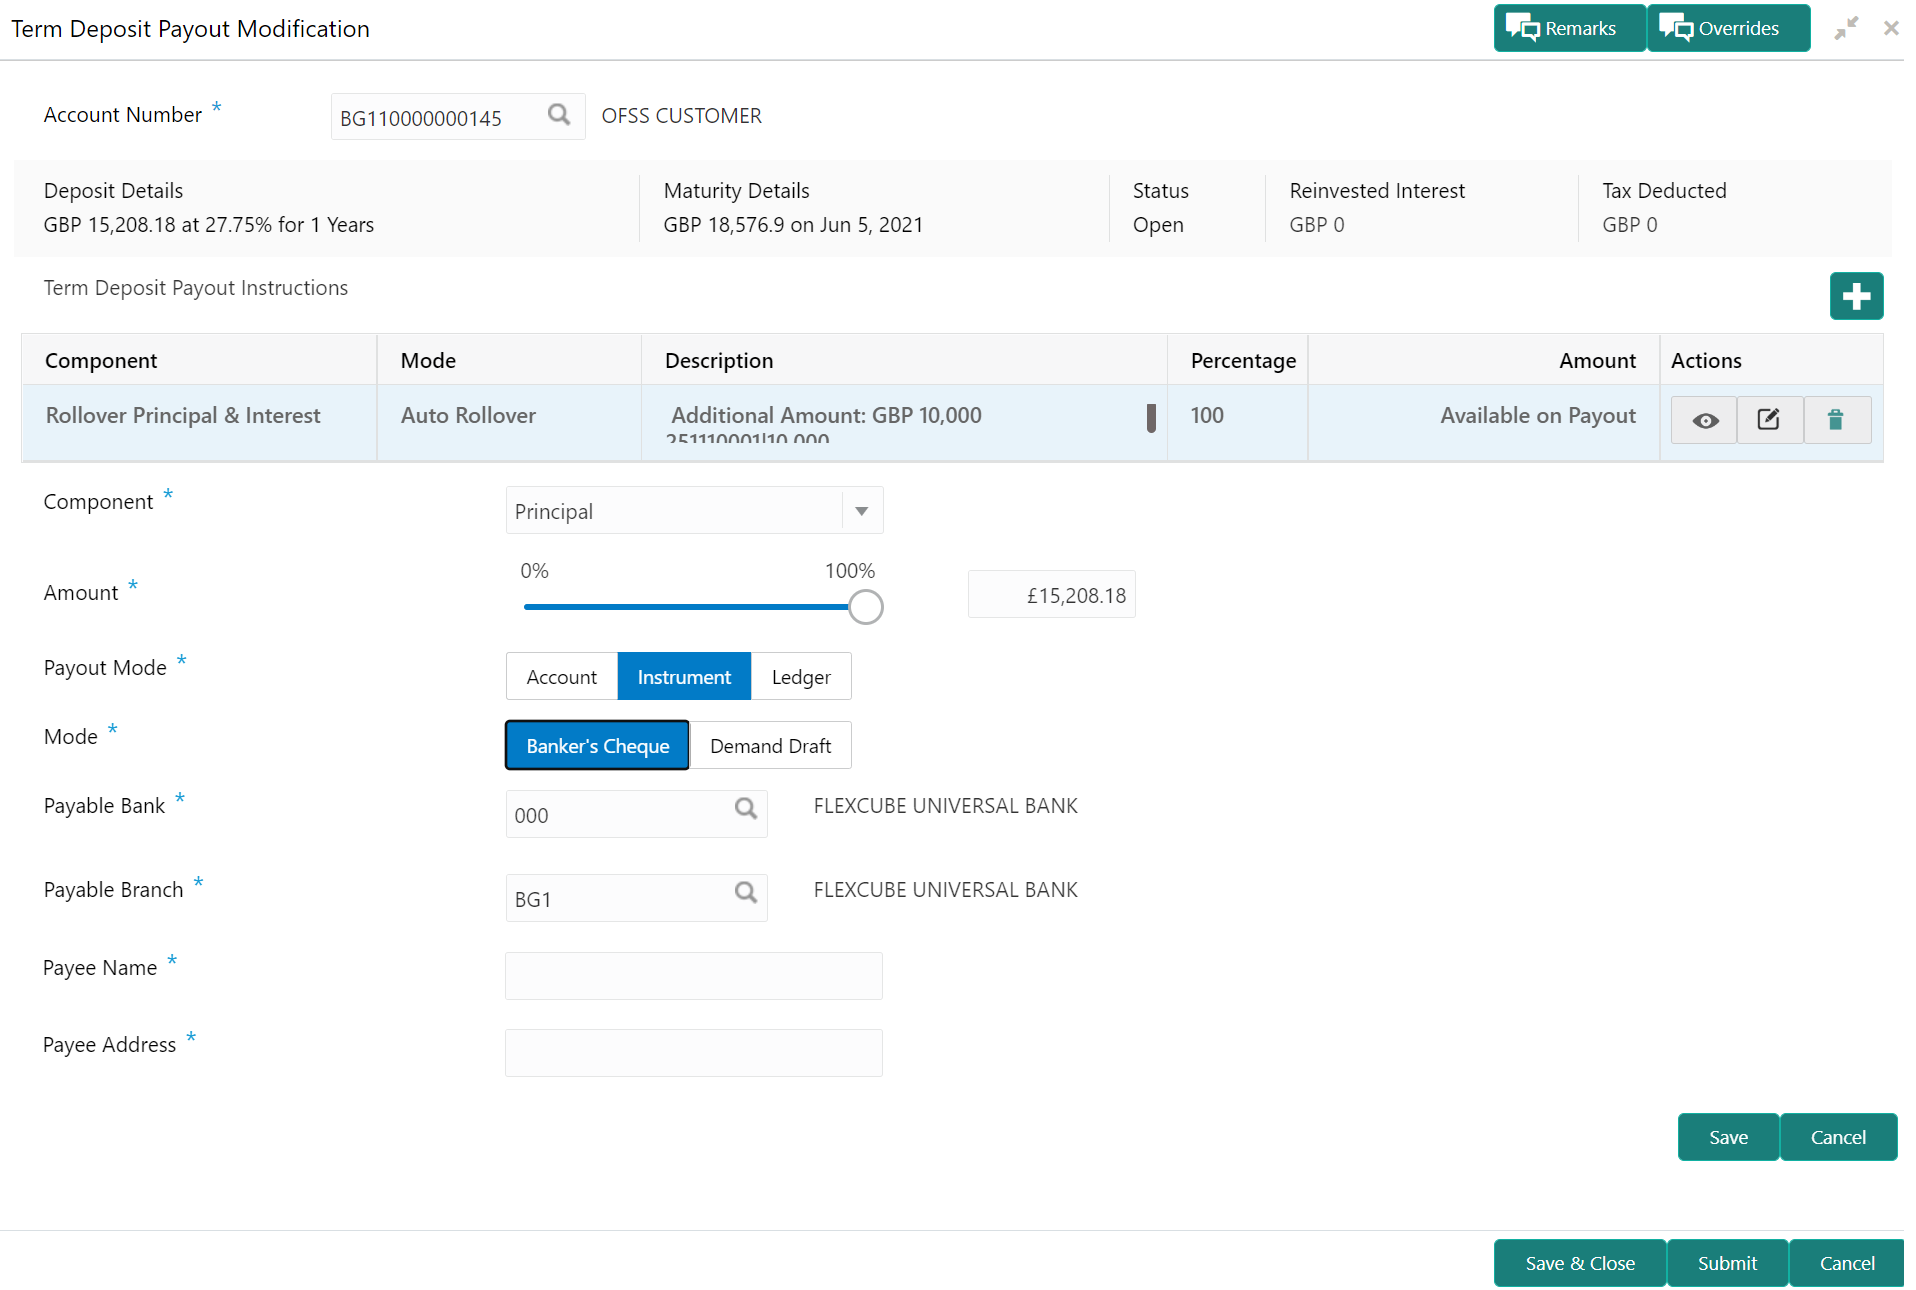
Task: Edit the Rollover Principal & Interest row
Action: click(1769, 420)
